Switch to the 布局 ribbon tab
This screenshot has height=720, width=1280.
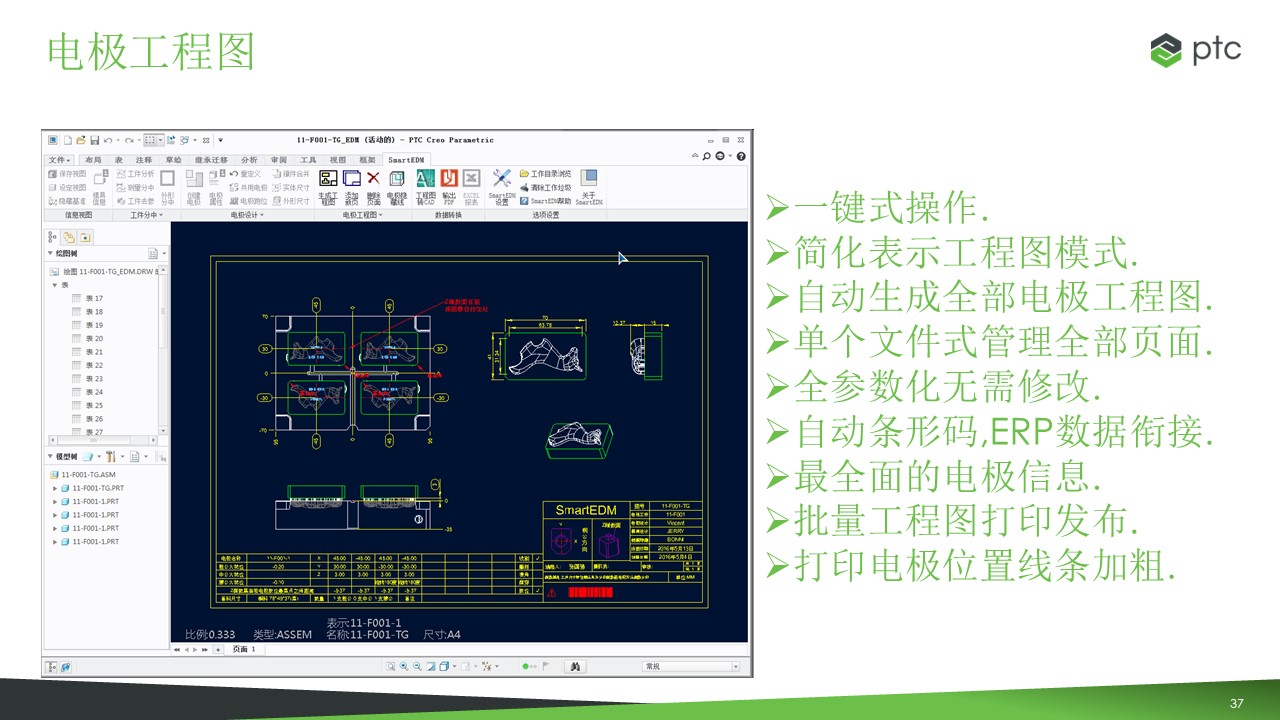click(93, 160)
